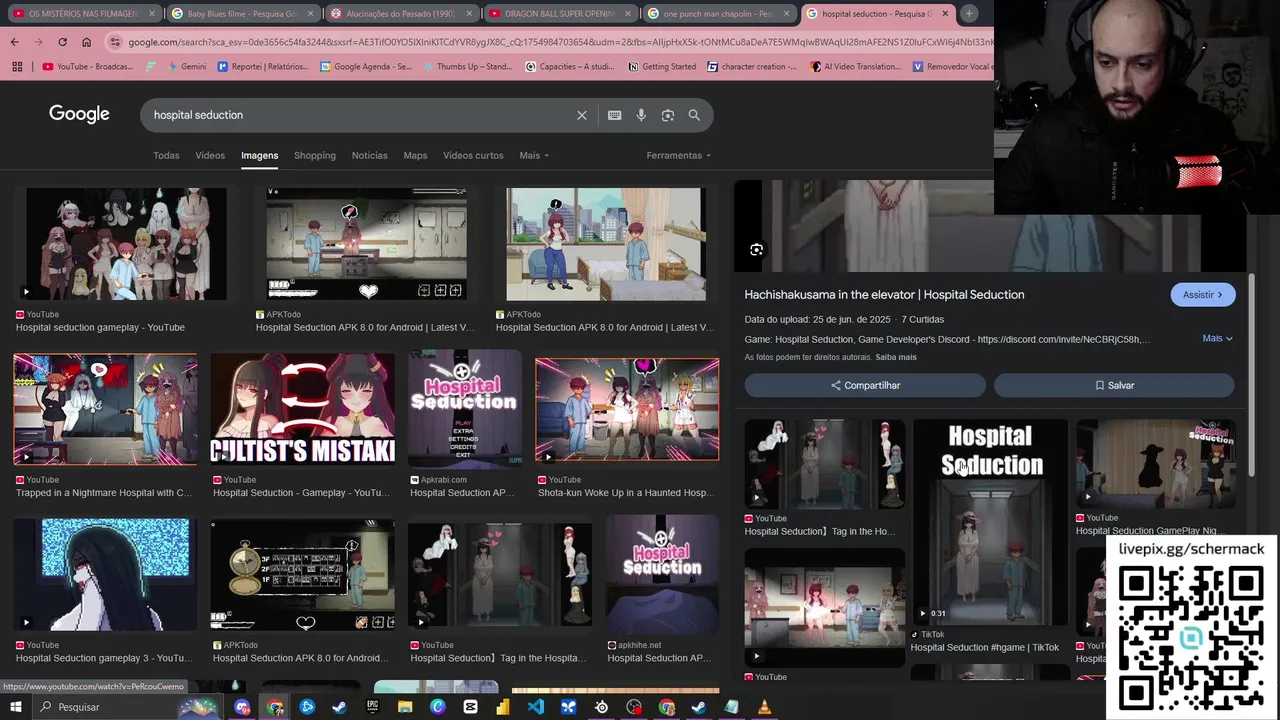Start voice search with microphone icon
Screen dimensions: 1280x720
click(x=641, y=115)
